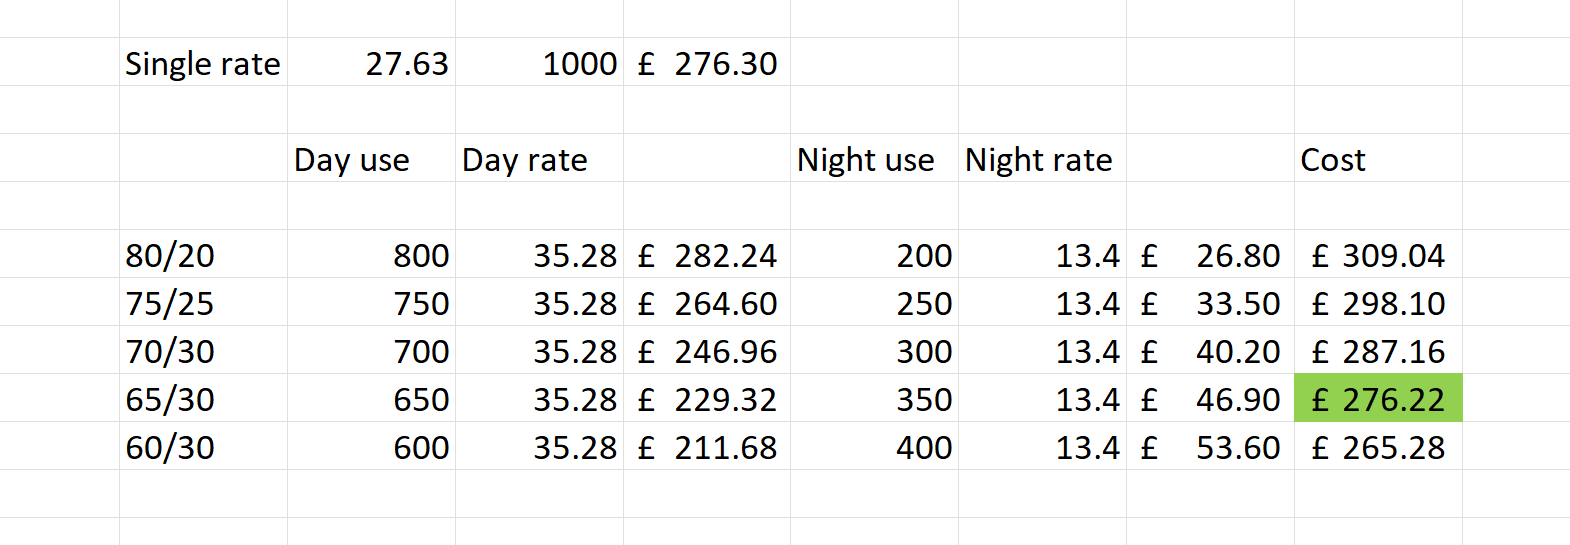The width and height of the screenshot is (1570, 545).
Task: Click the green highlighted £276.22 cell
Action: click(x=1378, y=399)
